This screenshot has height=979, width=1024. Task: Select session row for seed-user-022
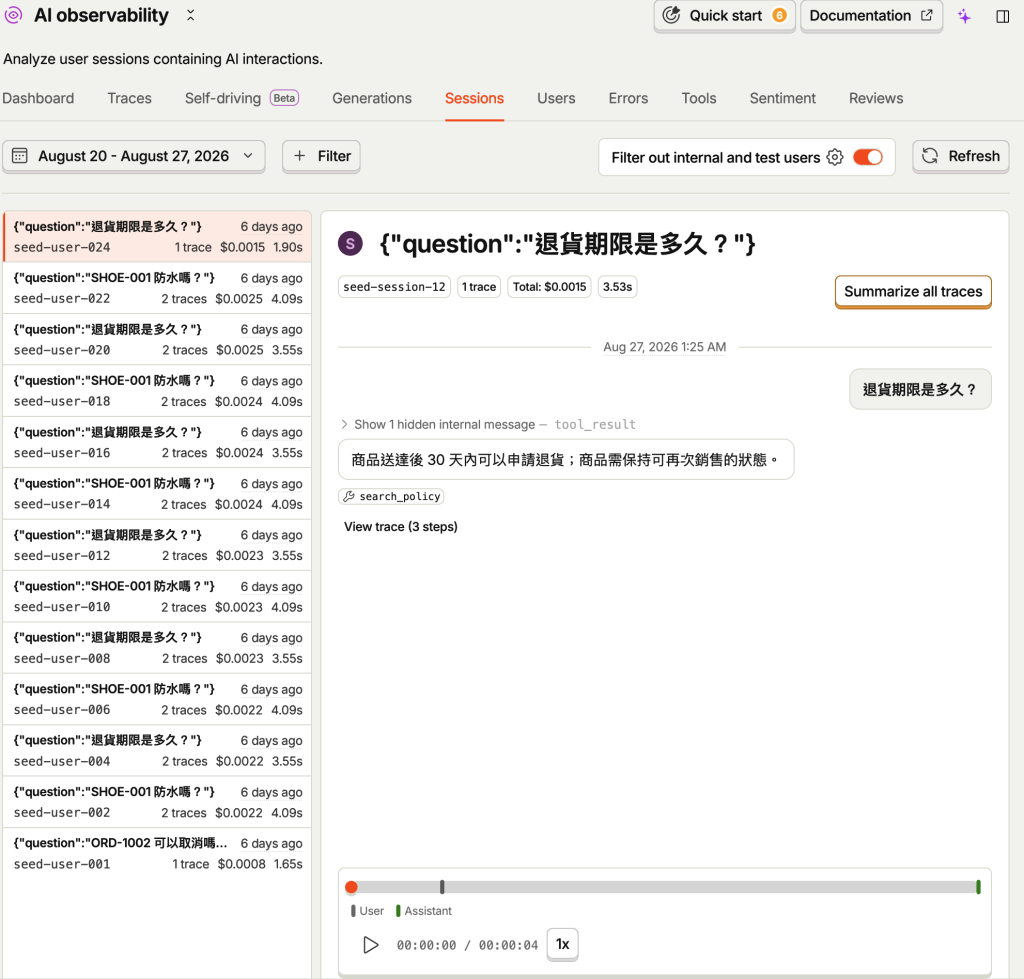point(157,288)
